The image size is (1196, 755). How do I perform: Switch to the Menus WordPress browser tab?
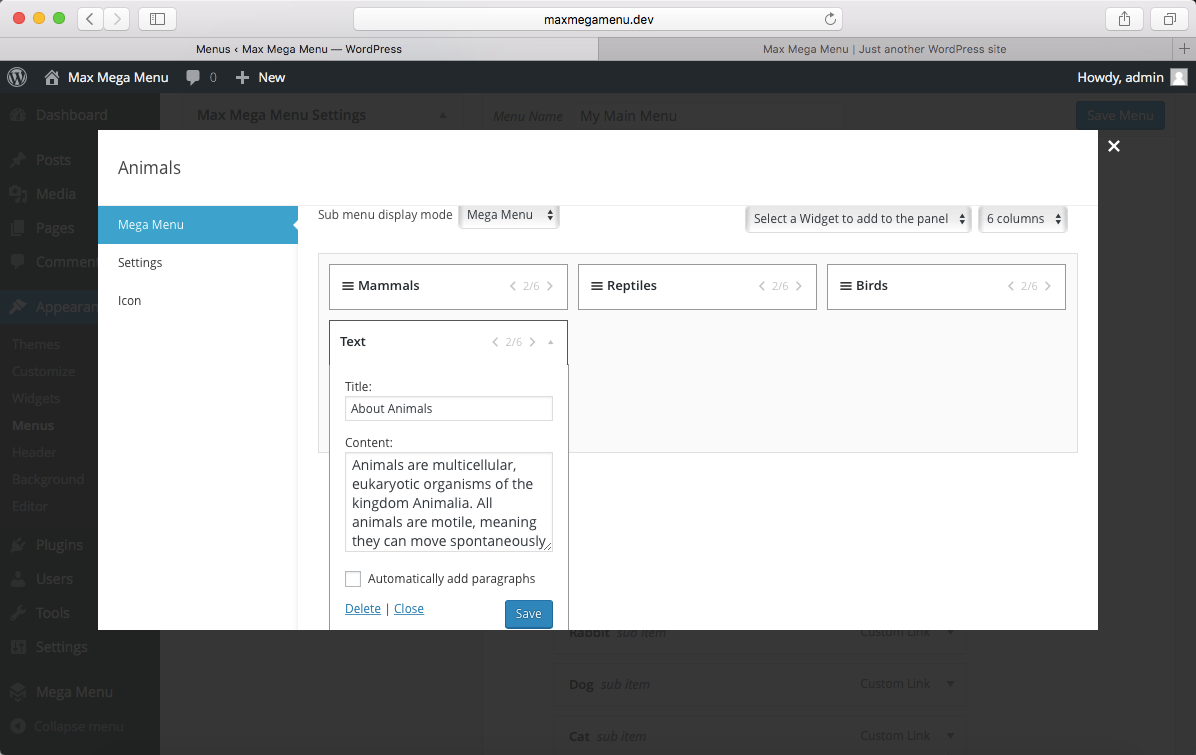tap(299, 49)
